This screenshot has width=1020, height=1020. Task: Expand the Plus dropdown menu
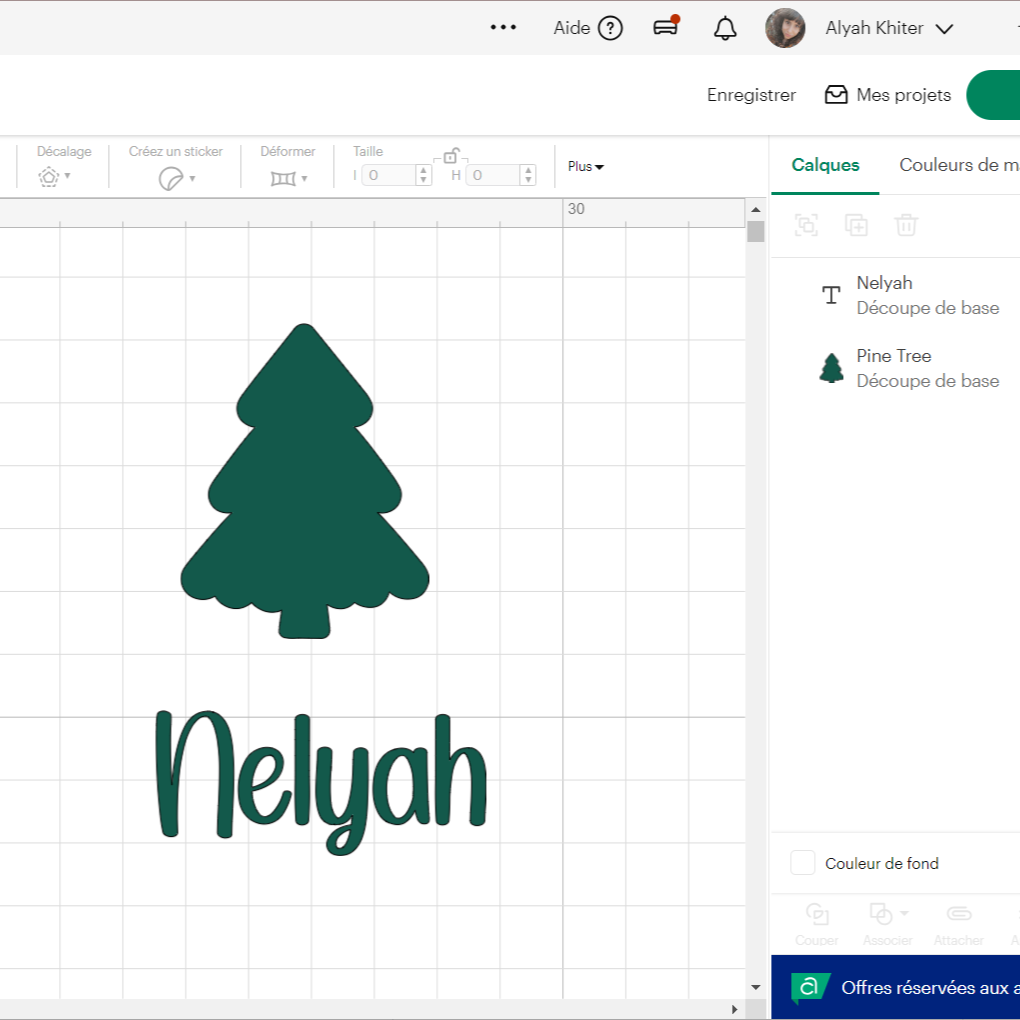pyautogui.click(x=586, y=166)
